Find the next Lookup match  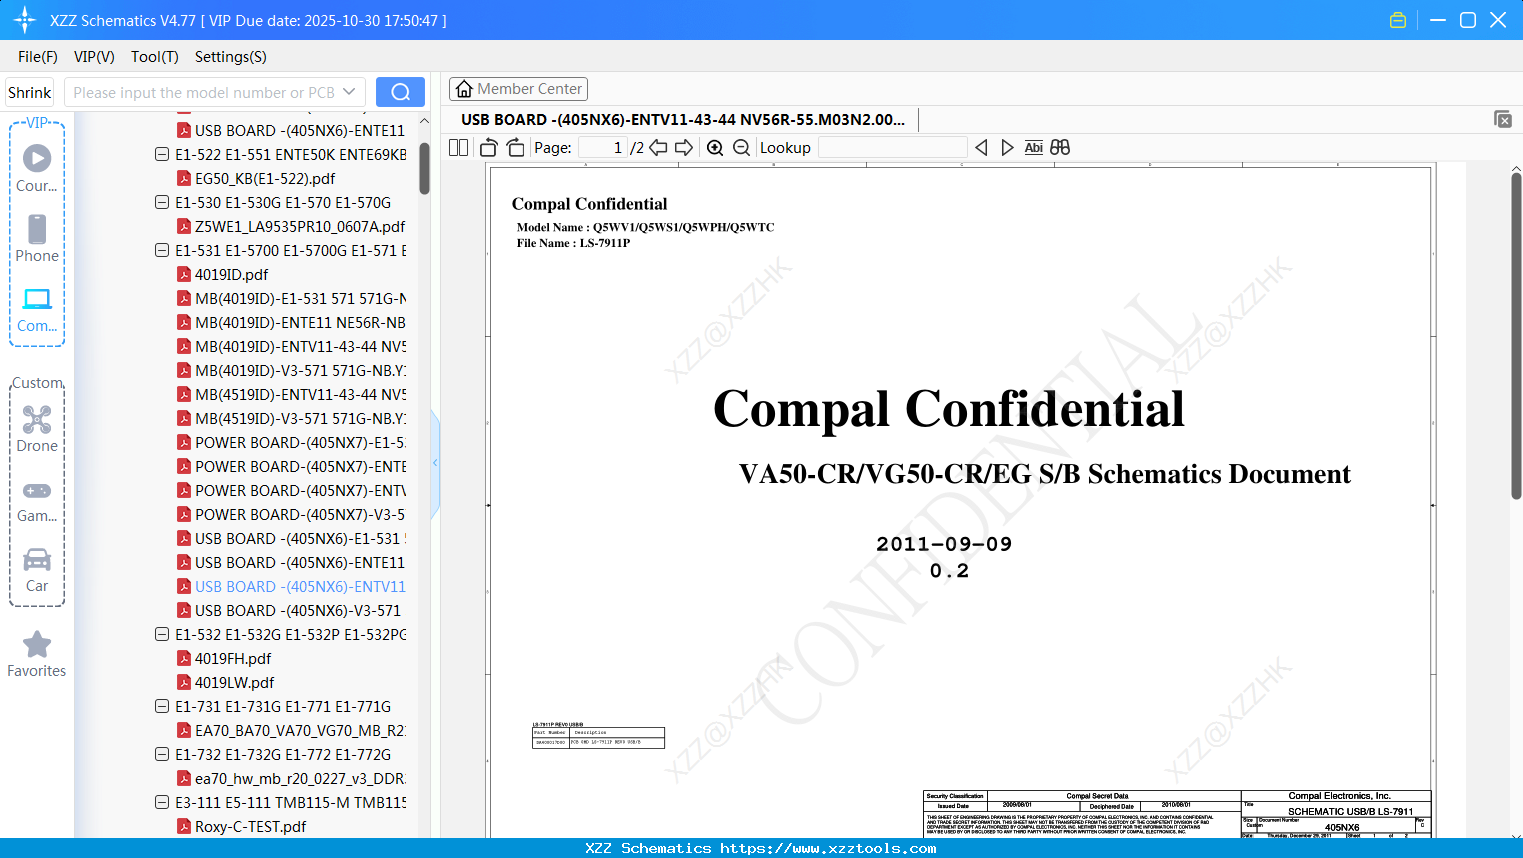(1007, 147)
